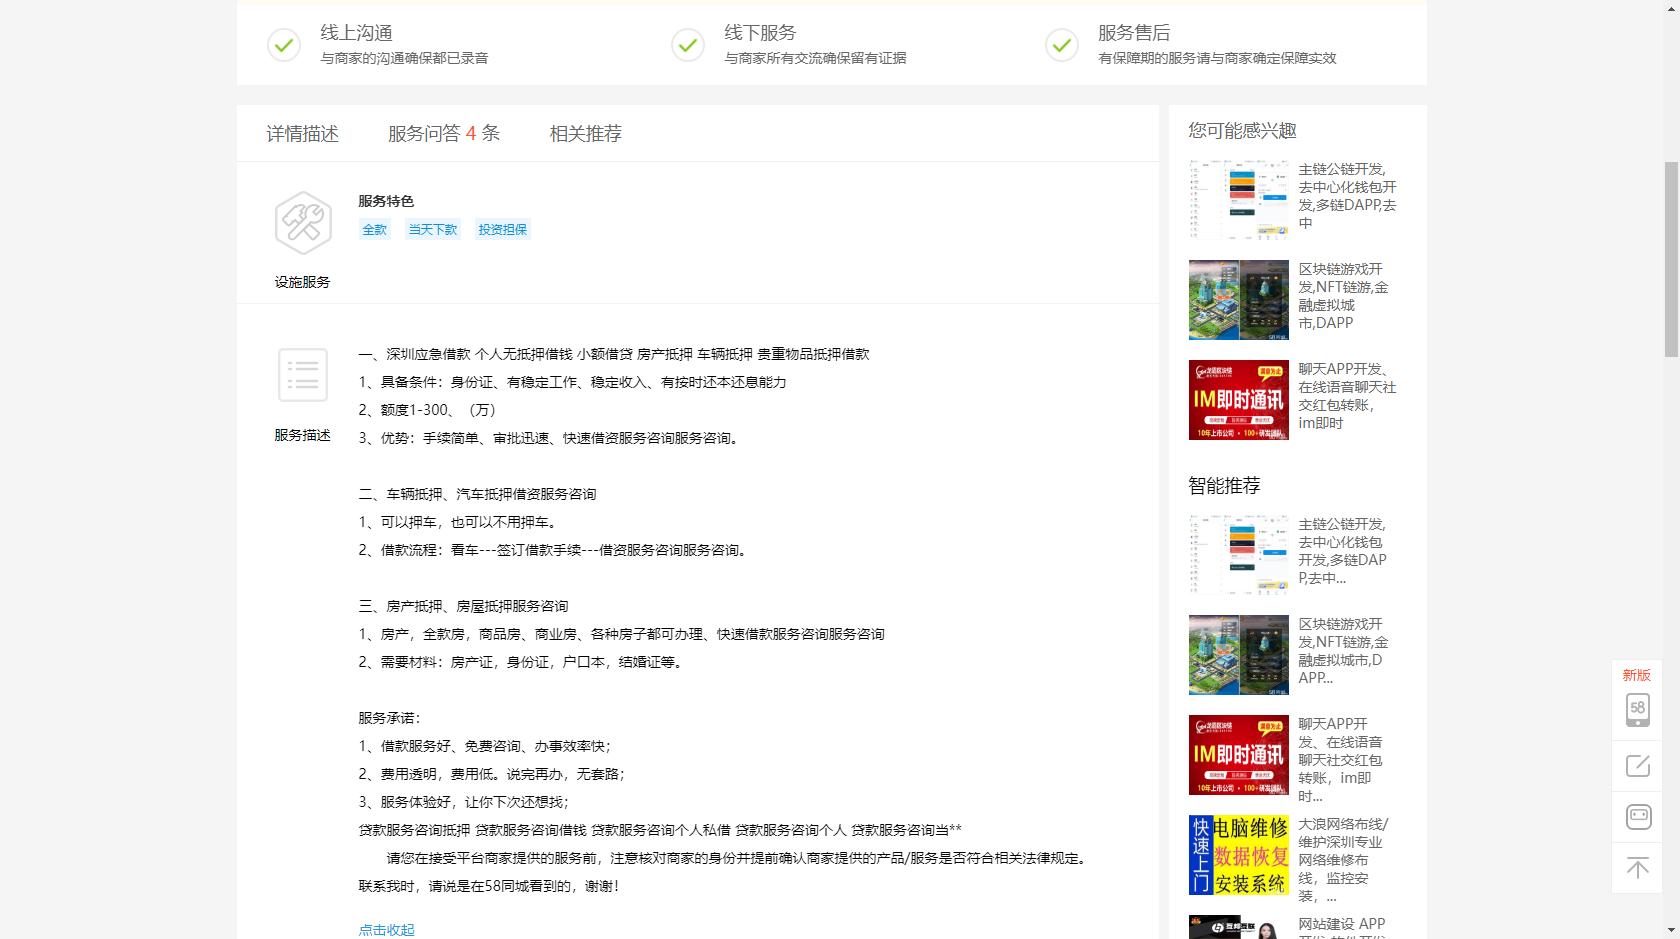
Task: Select the 全款 service feature tag
Action: pos(374,229)
